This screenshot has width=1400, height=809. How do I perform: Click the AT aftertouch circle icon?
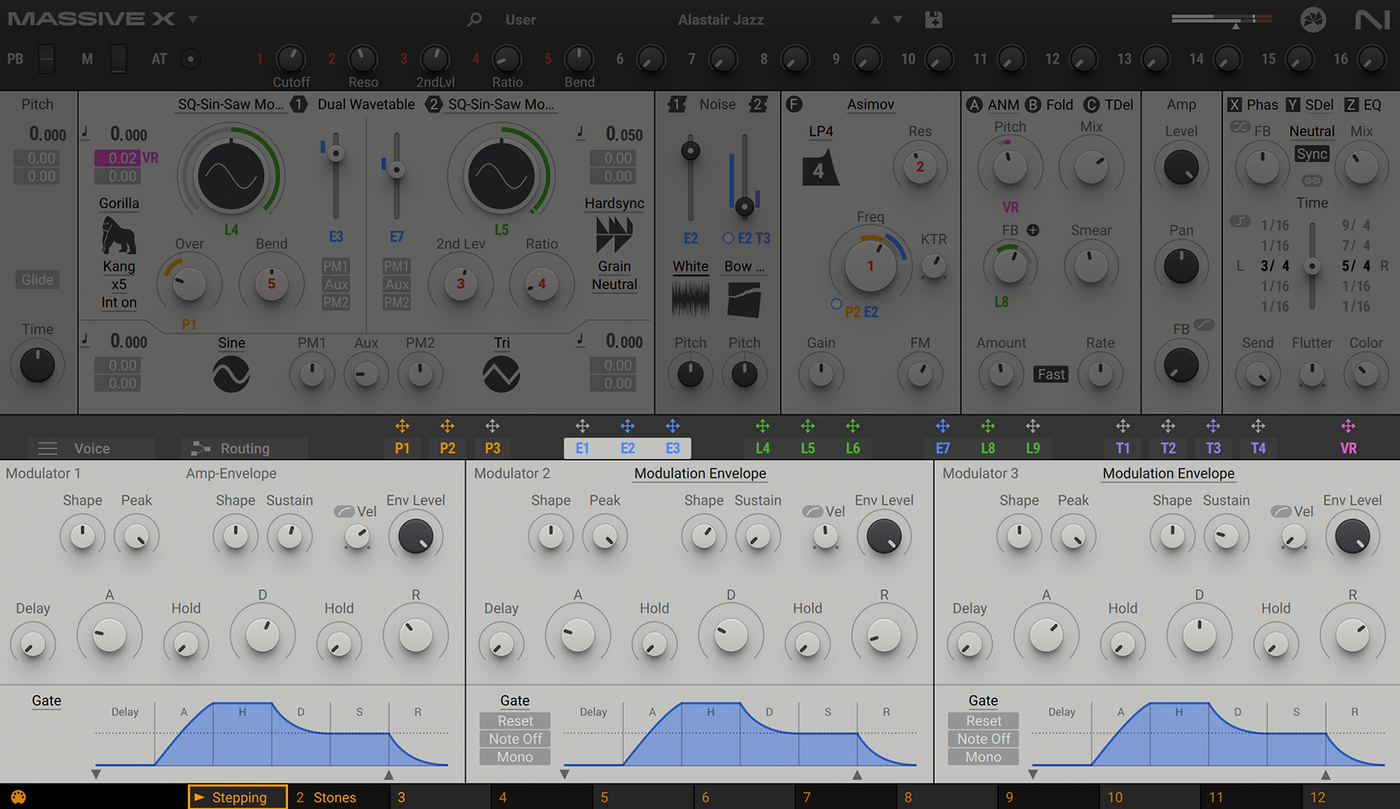190,59
